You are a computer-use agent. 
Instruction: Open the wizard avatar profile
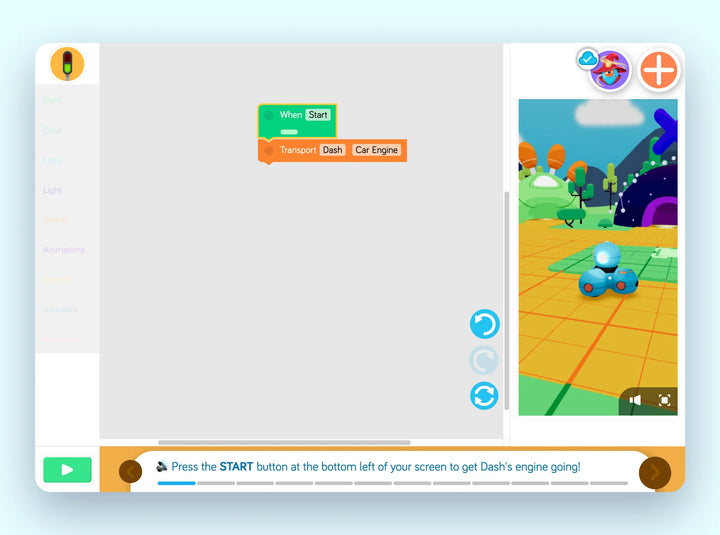610,70
